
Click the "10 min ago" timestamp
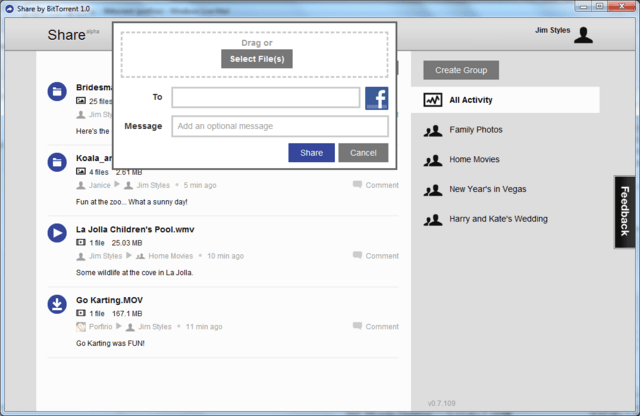[225, 256]
